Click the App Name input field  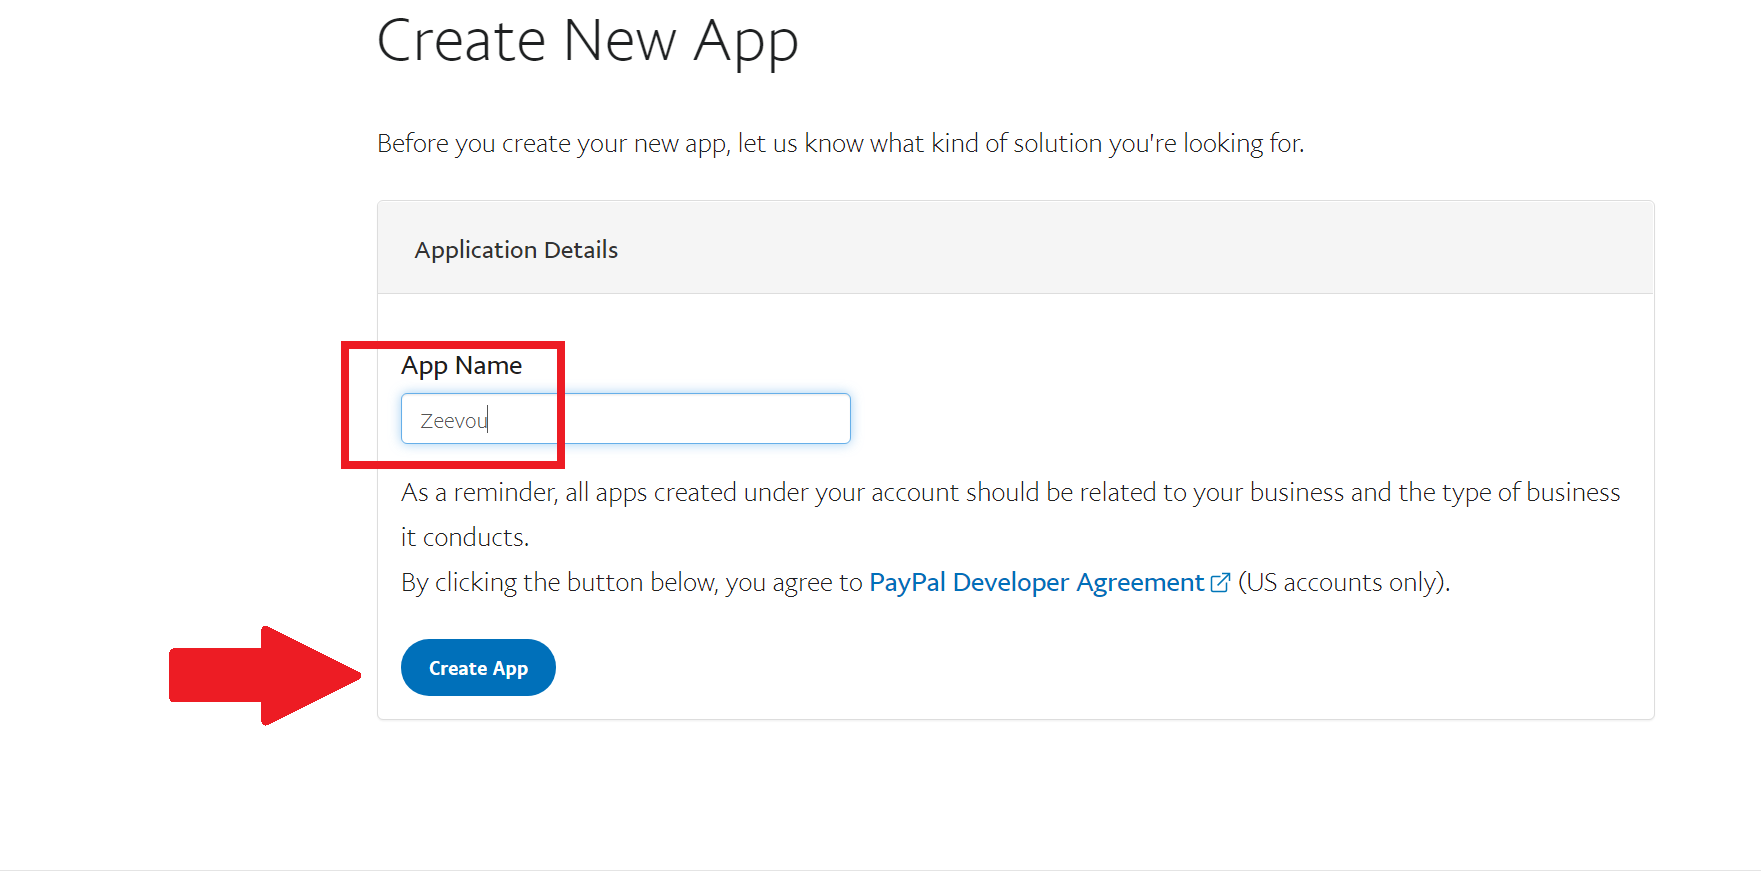[625, 418]
